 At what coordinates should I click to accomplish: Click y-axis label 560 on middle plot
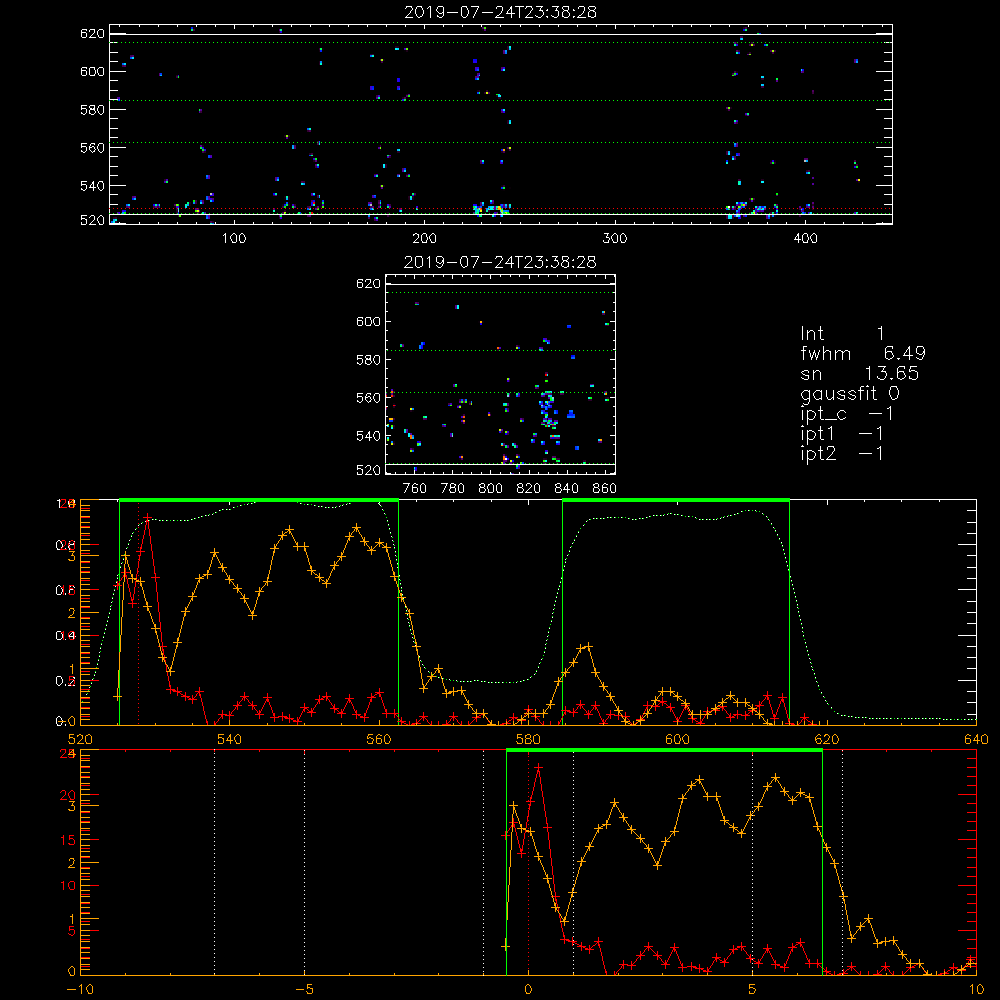pos(368,398)
